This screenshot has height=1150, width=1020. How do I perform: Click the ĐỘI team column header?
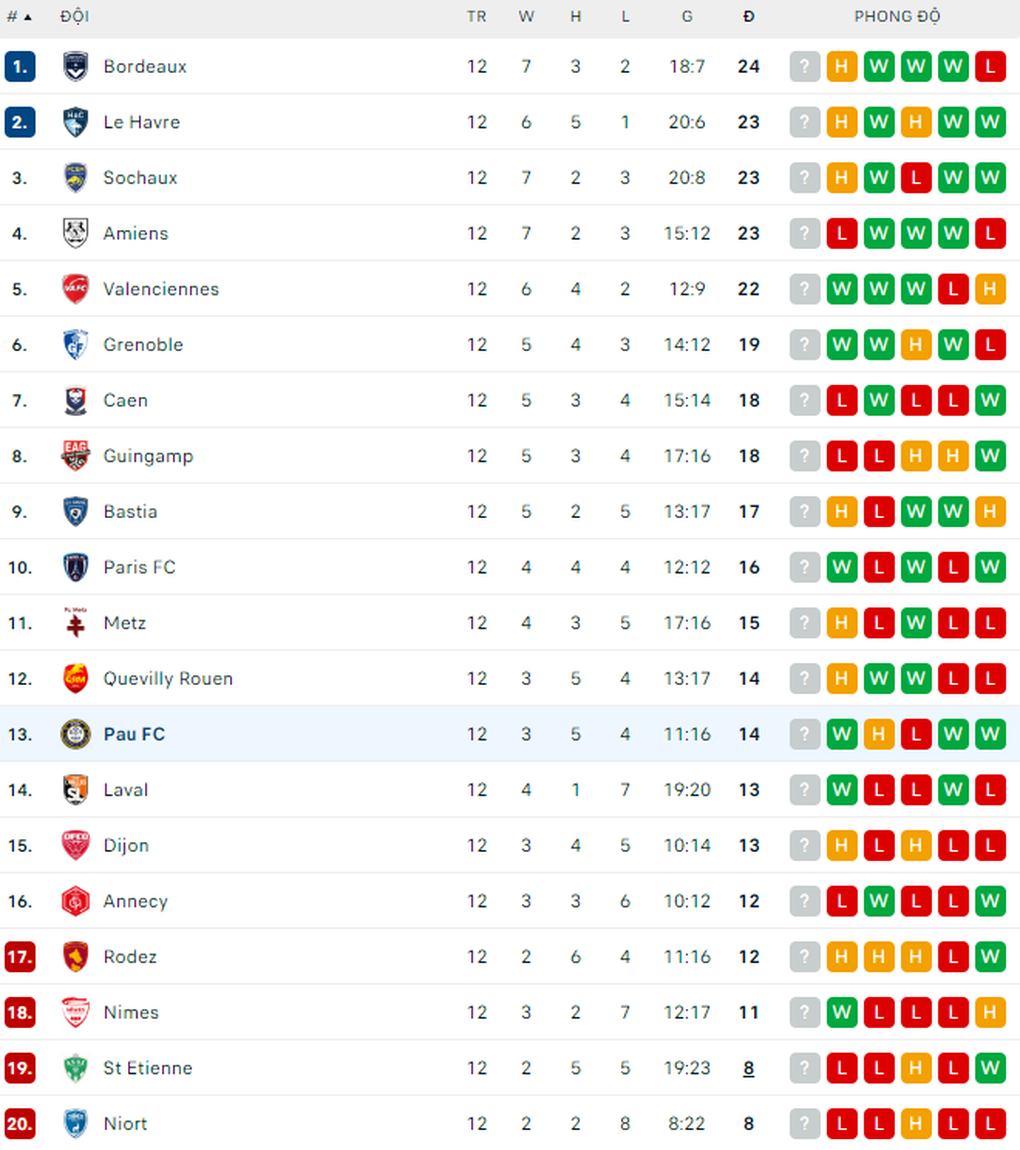(x=75, y=17)
